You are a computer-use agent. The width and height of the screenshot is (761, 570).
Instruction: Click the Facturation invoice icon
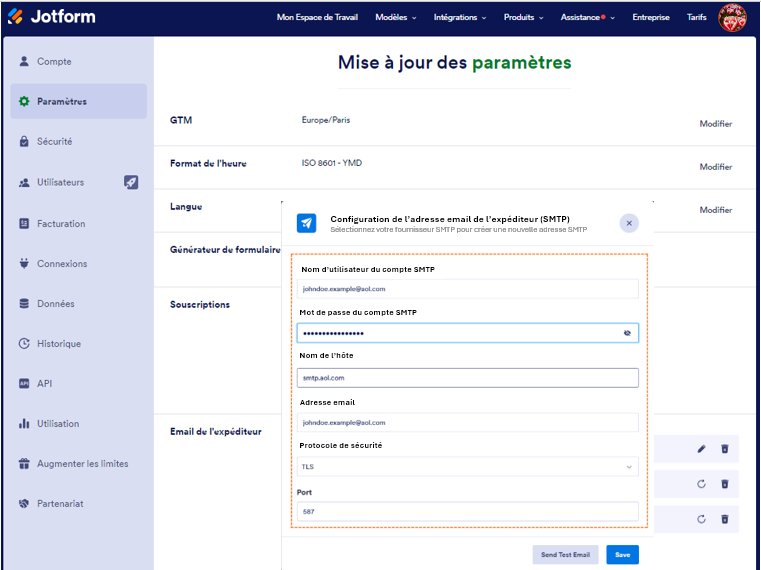coord(24,223)
